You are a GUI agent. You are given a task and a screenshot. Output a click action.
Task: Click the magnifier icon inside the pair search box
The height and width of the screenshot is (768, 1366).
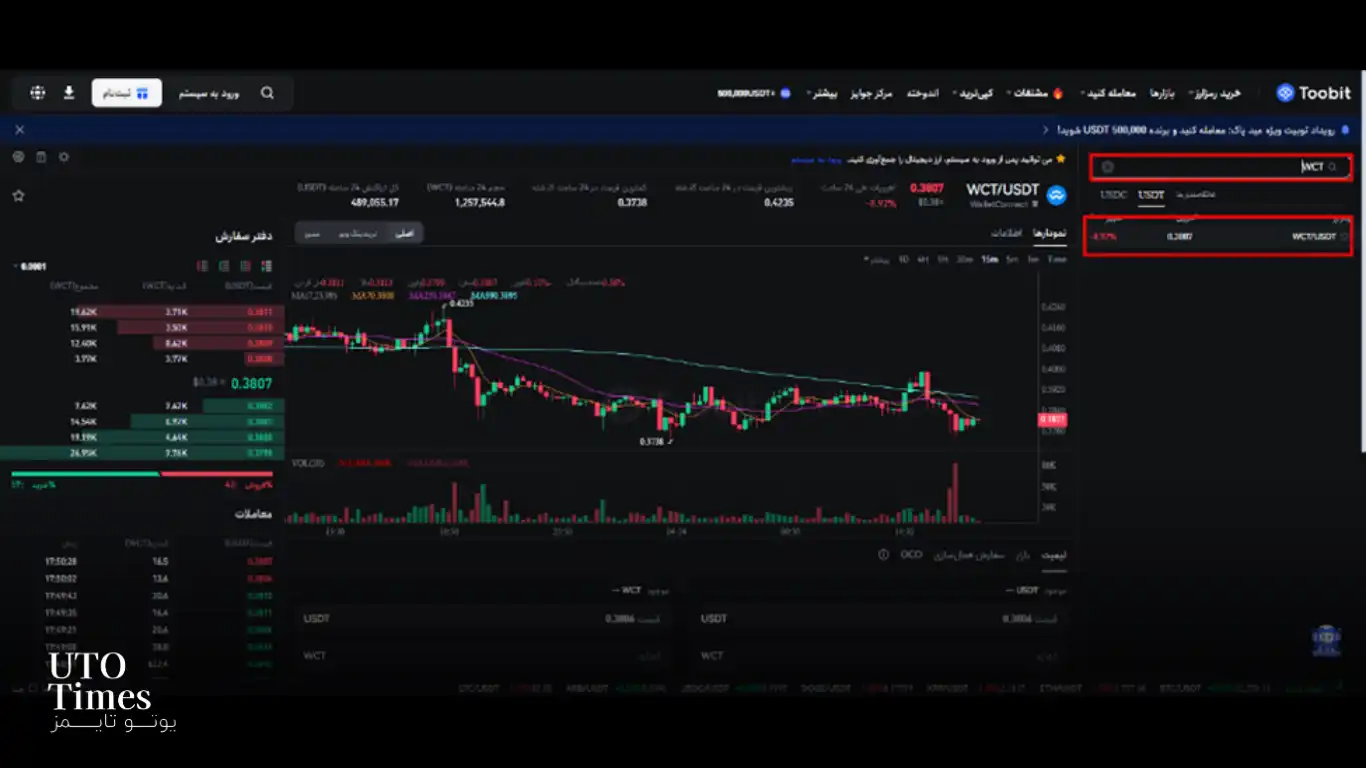tap(1332, 167)
